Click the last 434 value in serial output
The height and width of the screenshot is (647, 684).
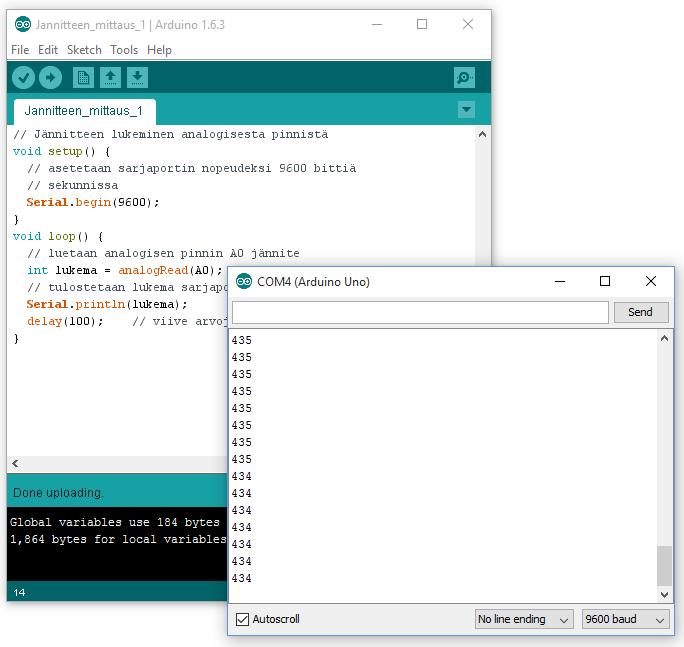point(242,579)
